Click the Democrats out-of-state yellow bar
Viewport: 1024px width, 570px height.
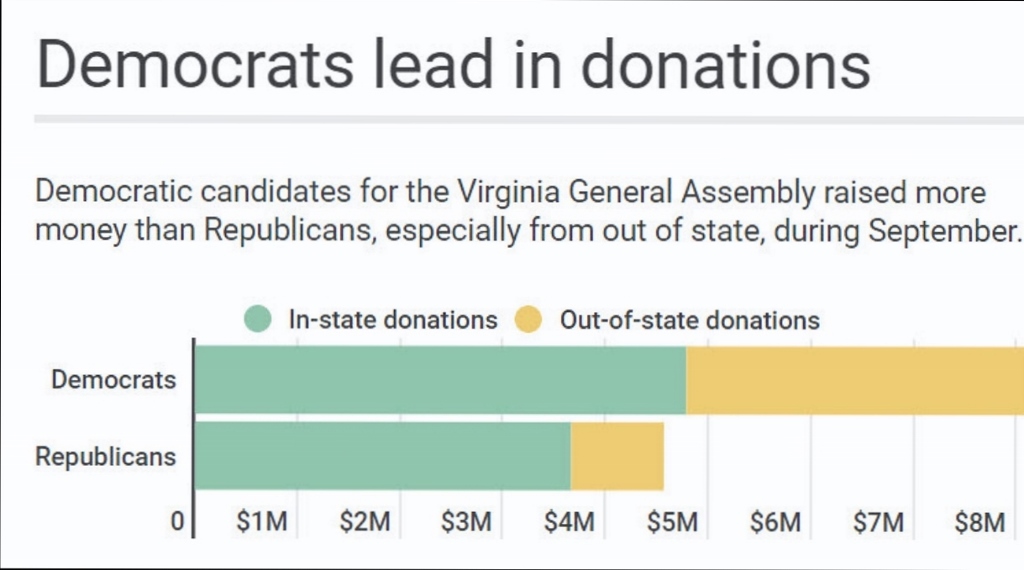pyautogui.click(x=855, y=380)
